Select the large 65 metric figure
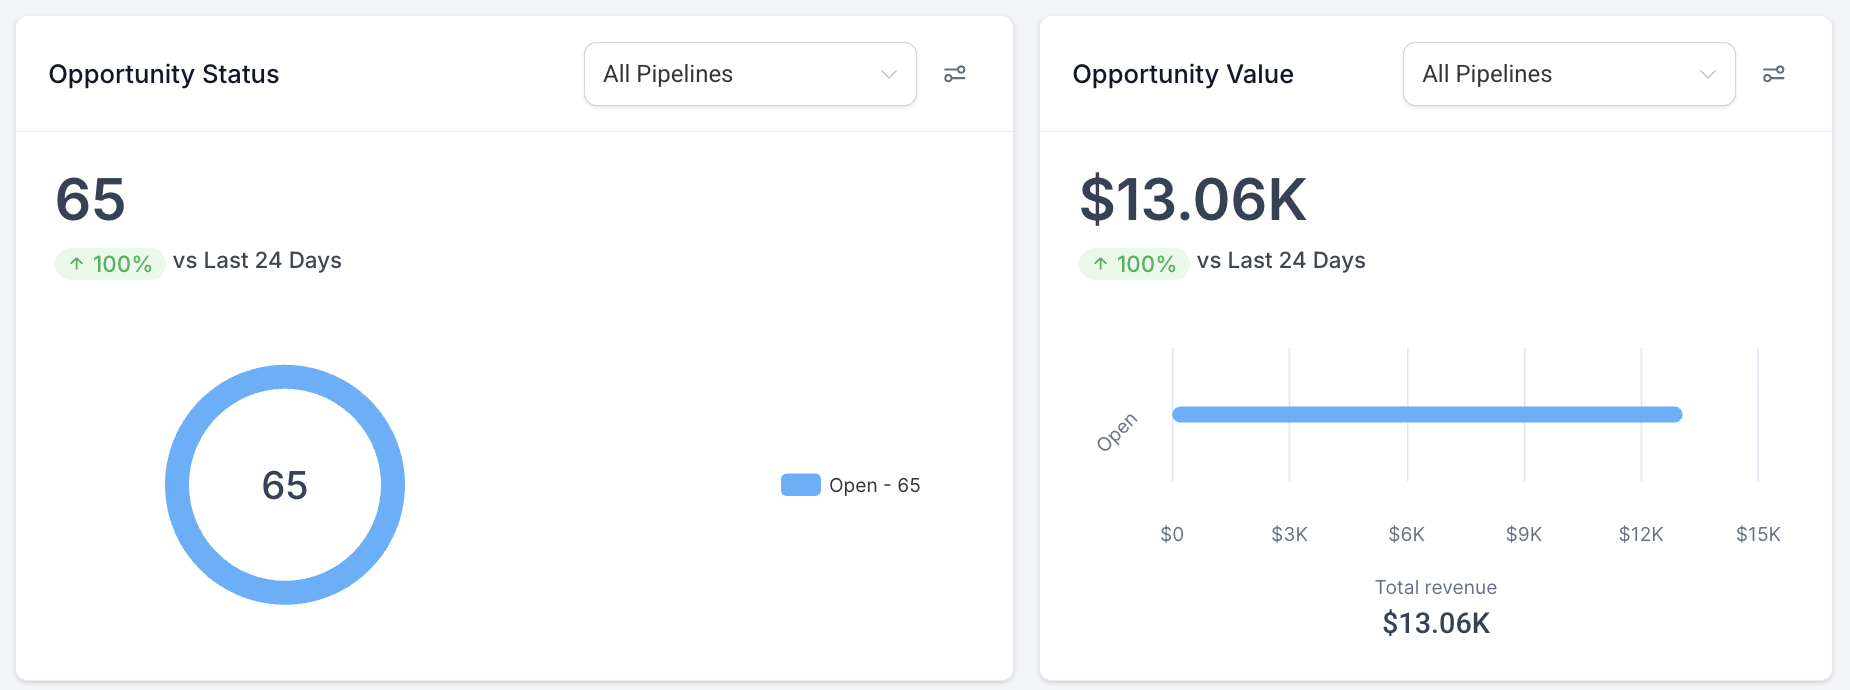This screenshot has height=690, width=1850. 90,200
